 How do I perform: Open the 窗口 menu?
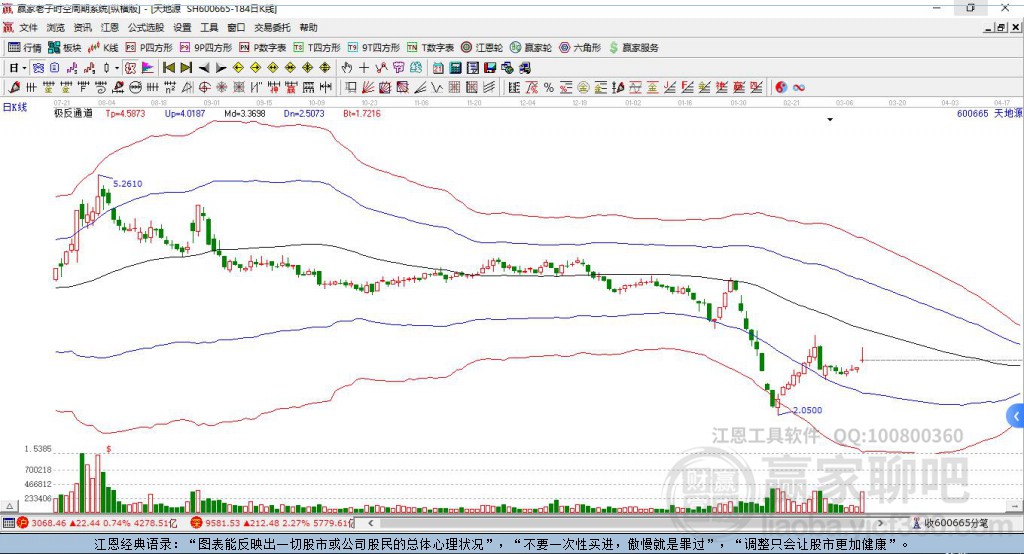[236, 27]
